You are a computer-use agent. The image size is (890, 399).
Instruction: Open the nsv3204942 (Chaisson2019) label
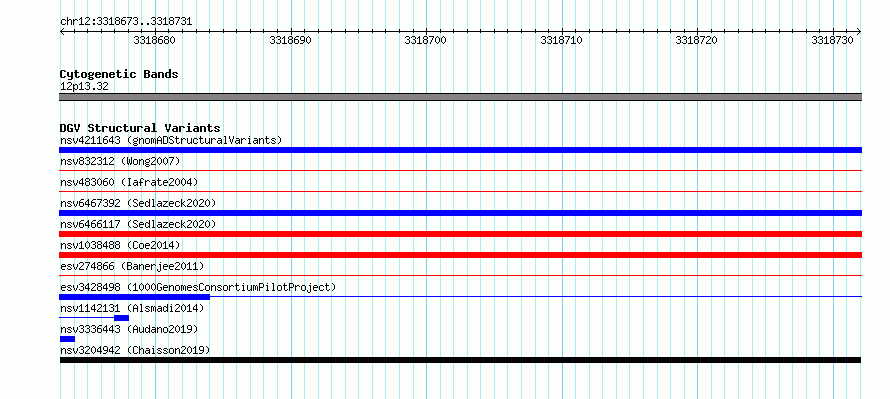tap(135, 350)
